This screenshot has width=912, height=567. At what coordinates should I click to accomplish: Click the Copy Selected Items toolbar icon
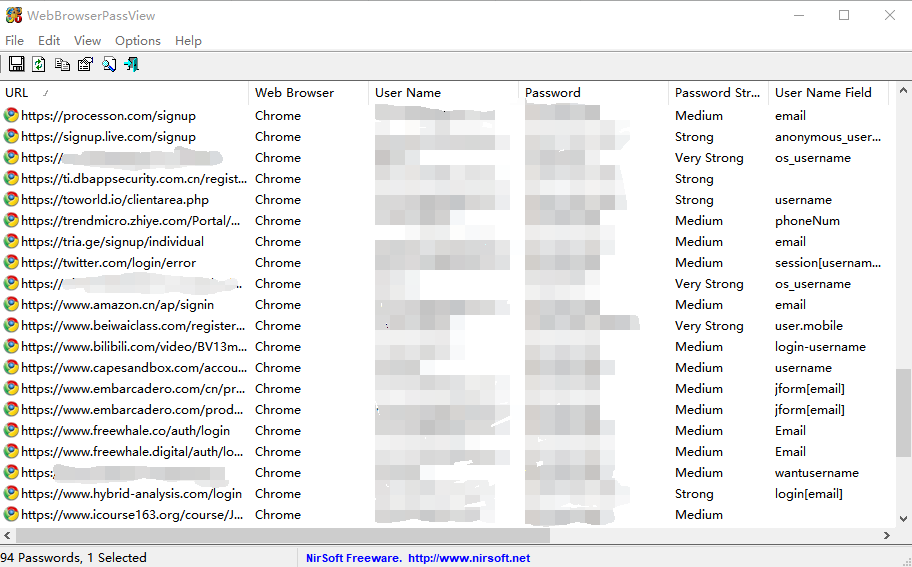click(x=62, y=64)
